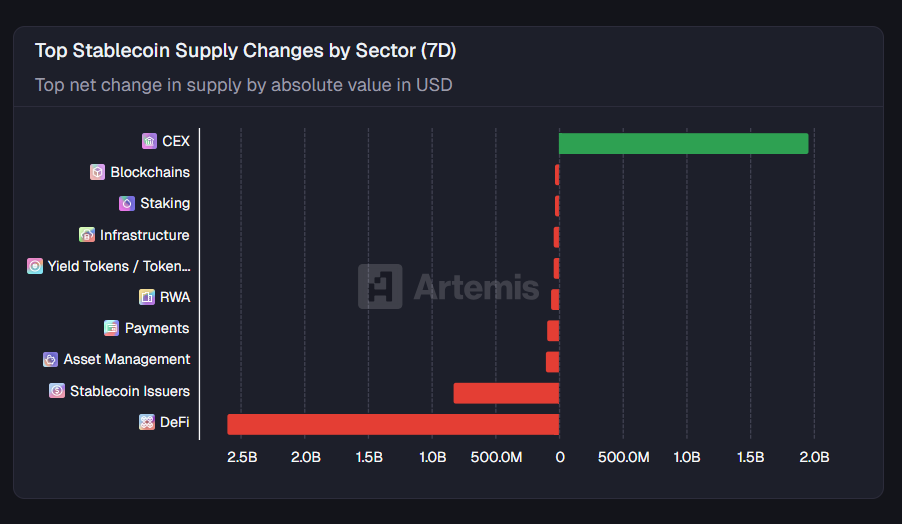Click the CEX sector icon

point(149,141)
